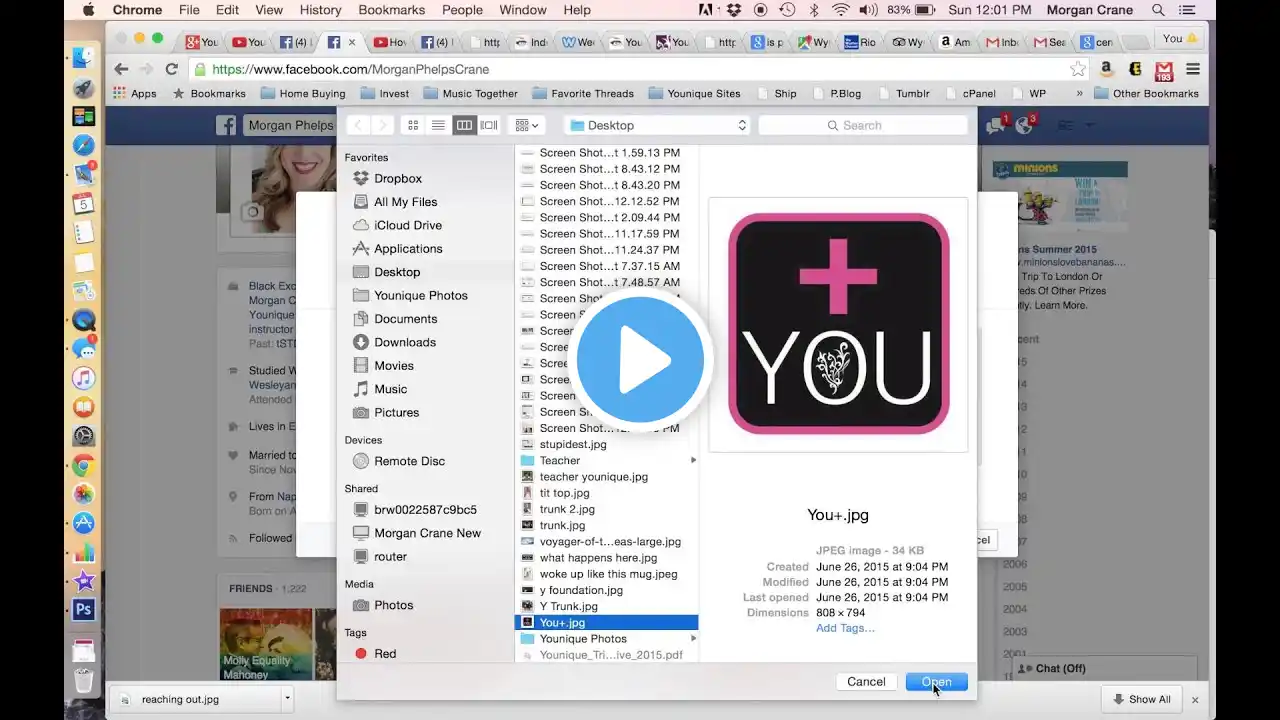
Task: Reload the Facebook page in Chrome
Action: click(x=171, y=69)
